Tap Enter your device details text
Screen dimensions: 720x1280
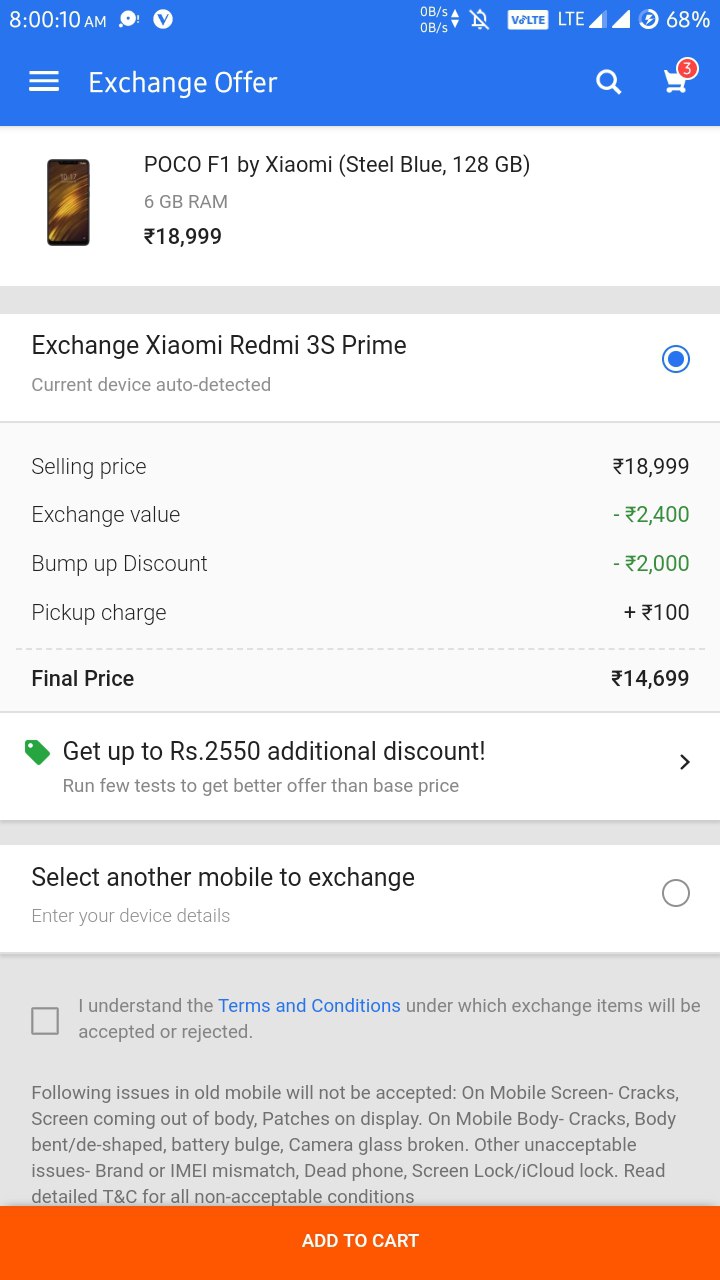pos(131,916)
